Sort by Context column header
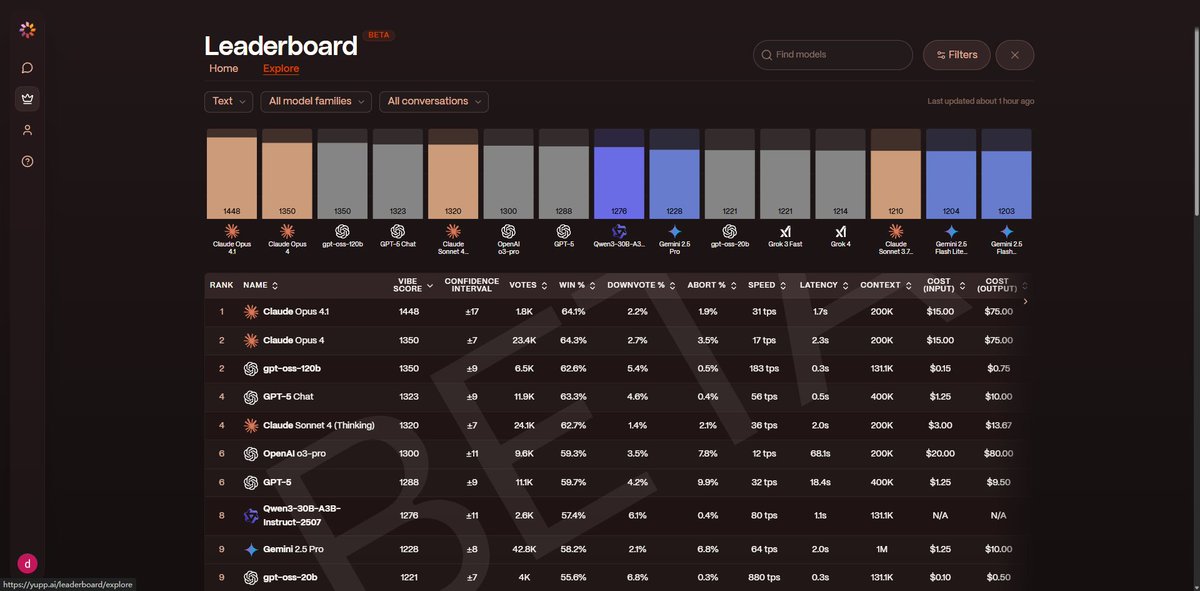The image size is (1200, 591). tap(886, 285)
